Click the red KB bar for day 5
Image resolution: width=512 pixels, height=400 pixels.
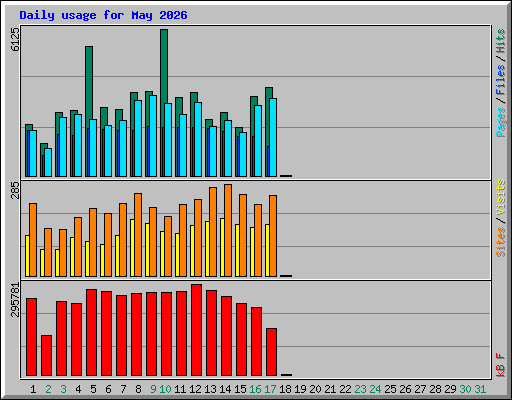pos(92,332)
